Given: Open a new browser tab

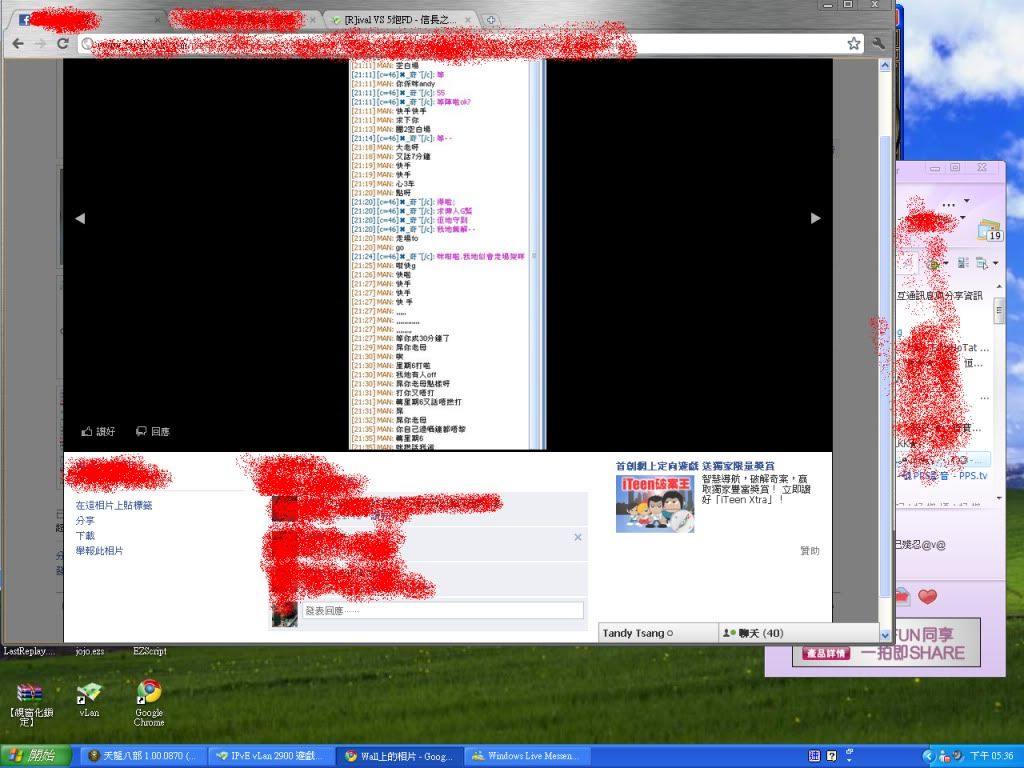Looking at the screenshot, I should click(x=490, y=20).
